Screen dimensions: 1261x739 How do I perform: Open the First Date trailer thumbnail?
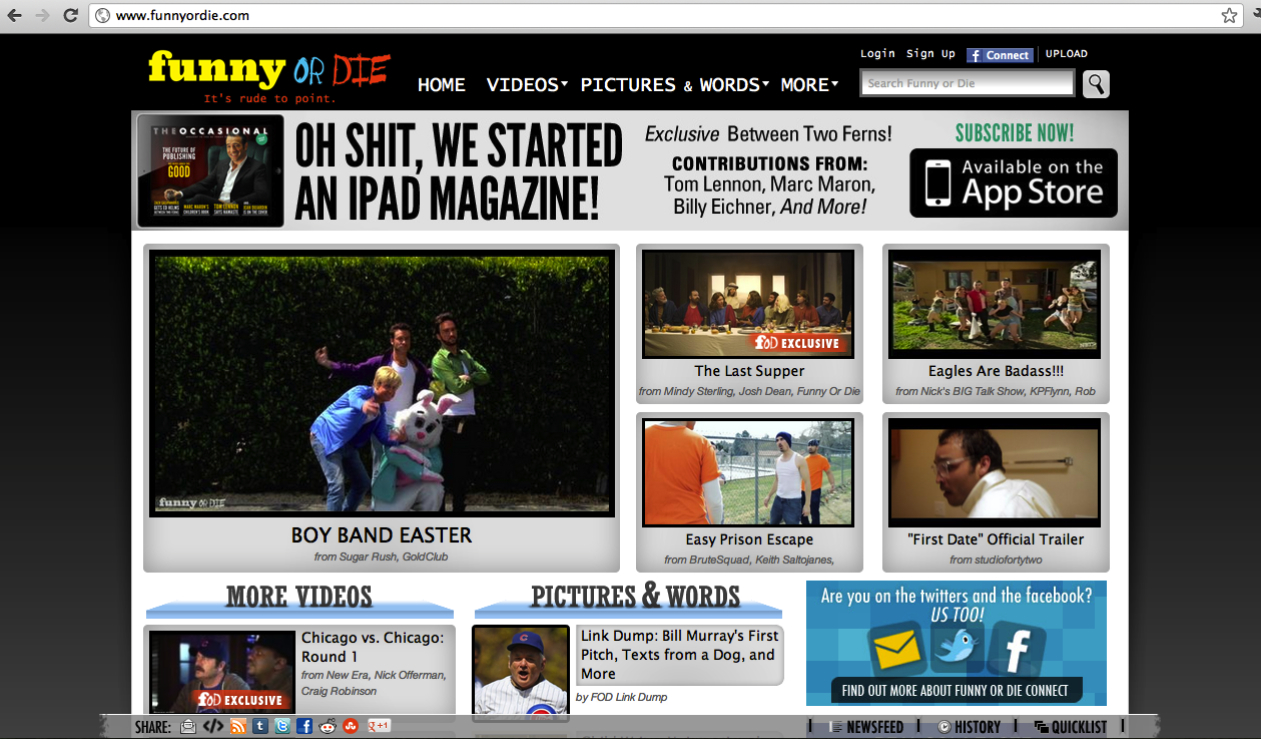point(995,472)
